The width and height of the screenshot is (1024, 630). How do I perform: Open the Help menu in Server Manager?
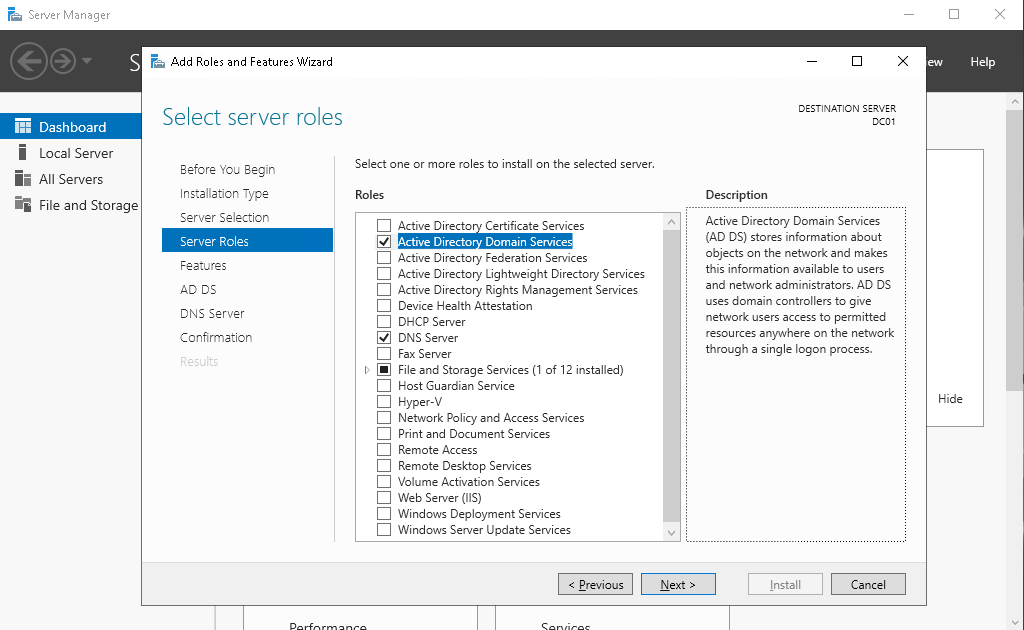982,61
